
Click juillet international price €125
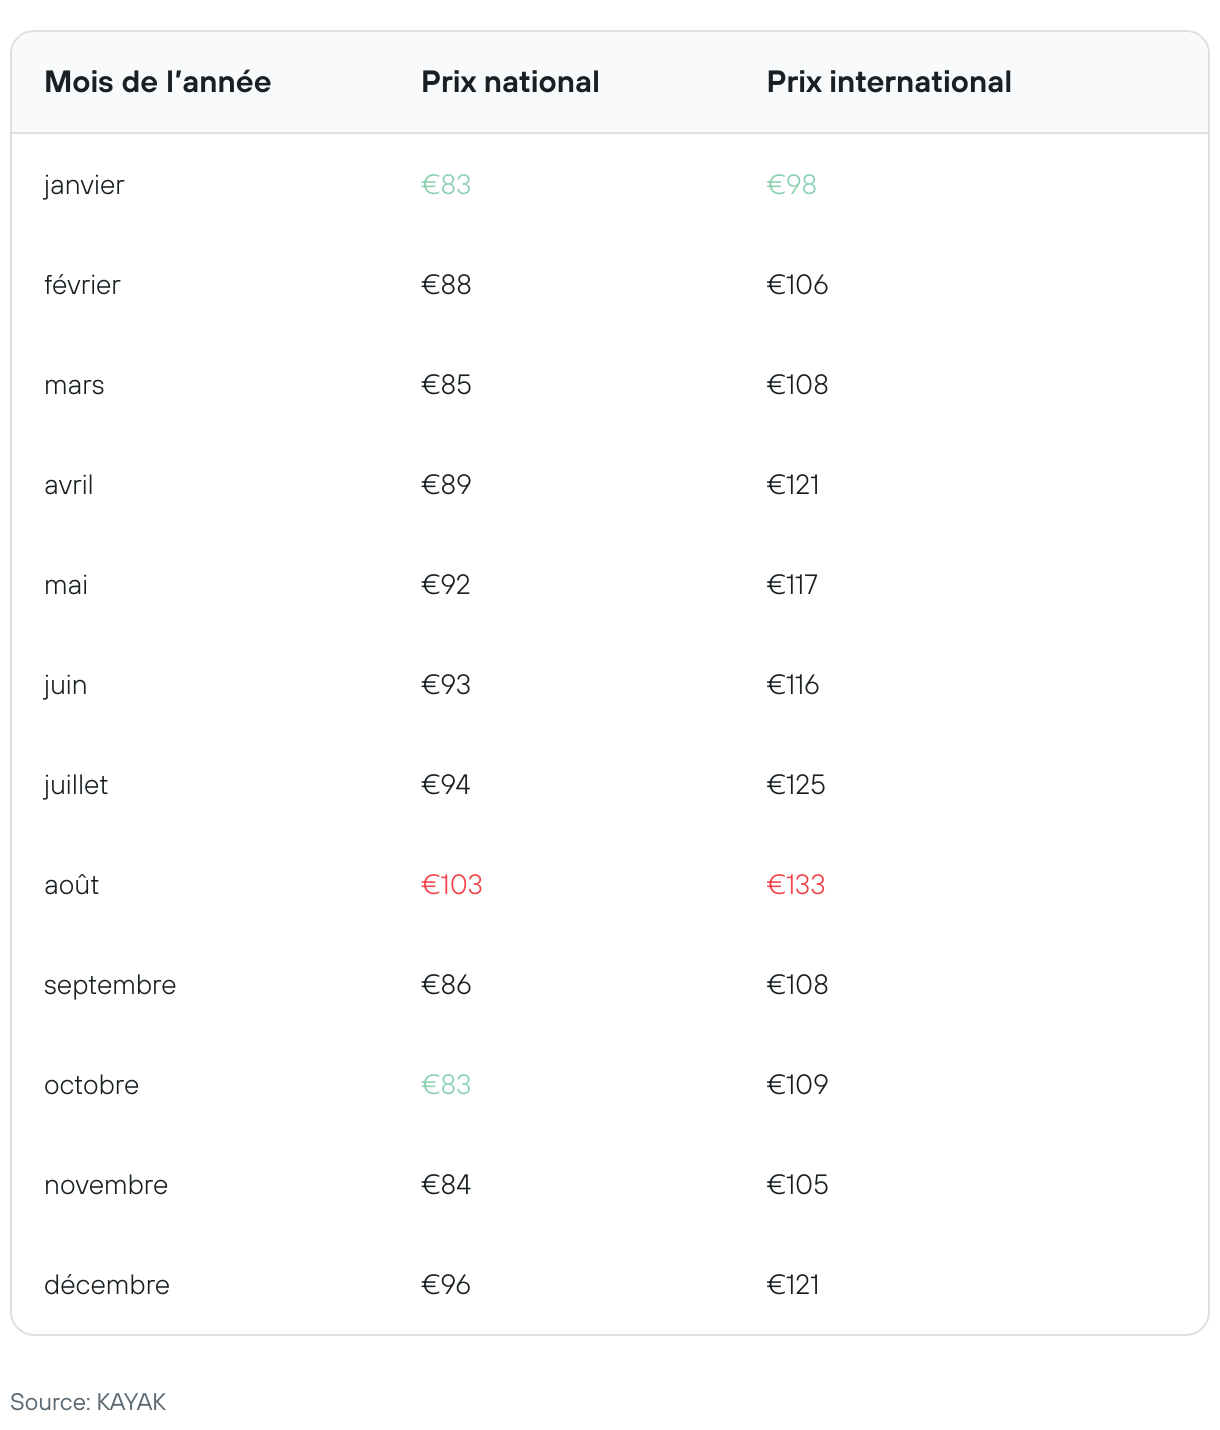(x=796, y=785)
